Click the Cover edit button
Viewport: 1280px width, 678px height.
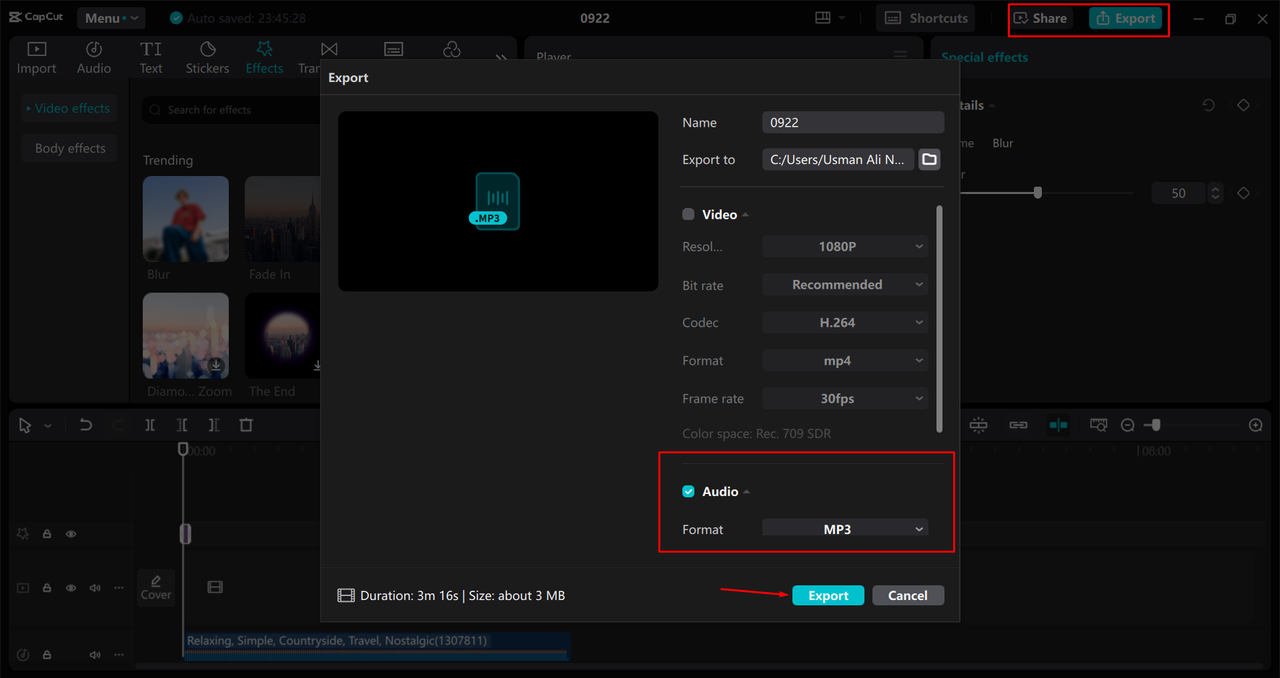(x=156, y=587)
